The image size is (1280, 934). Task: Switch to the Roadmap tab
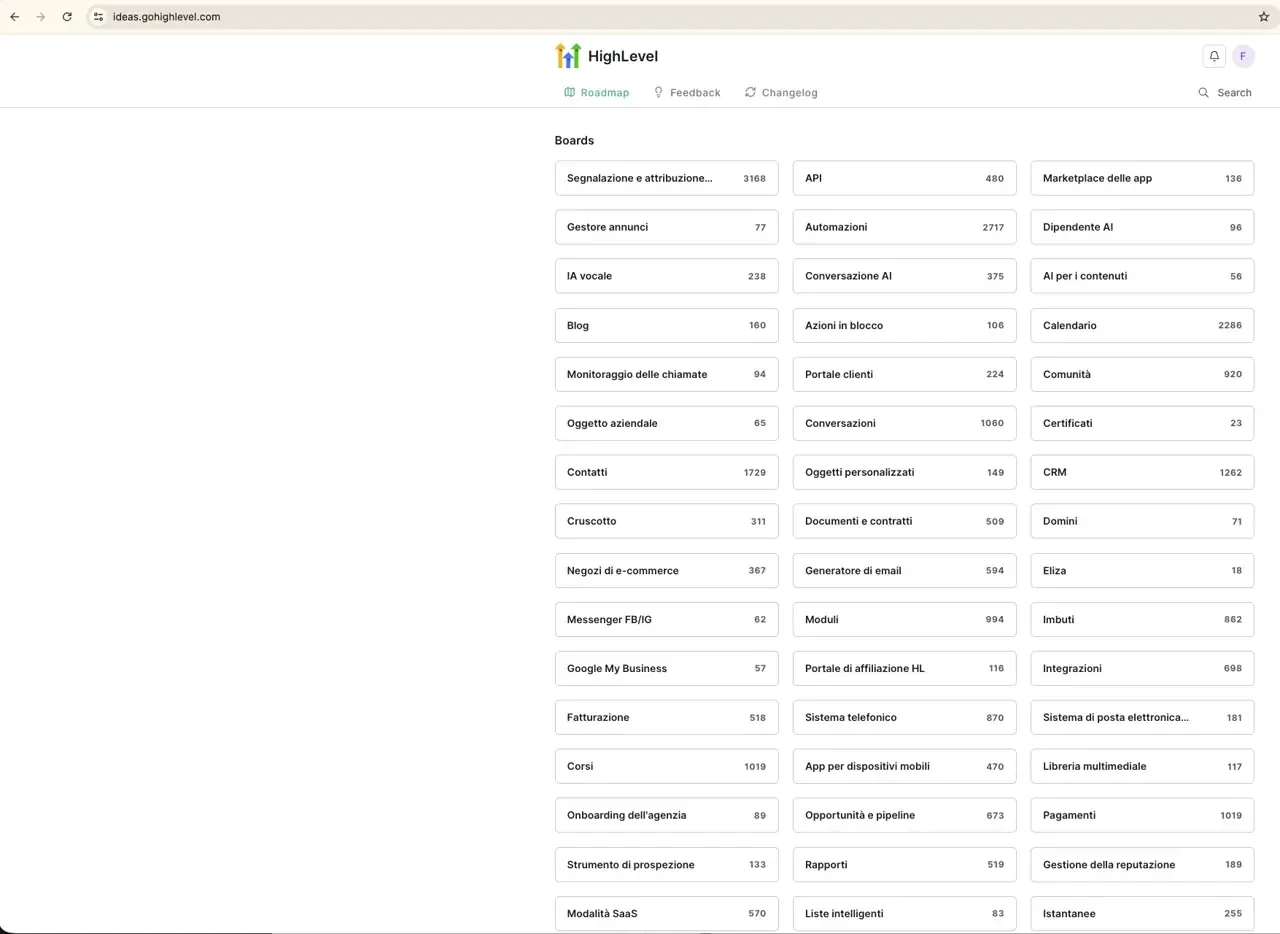coord(597,92)
